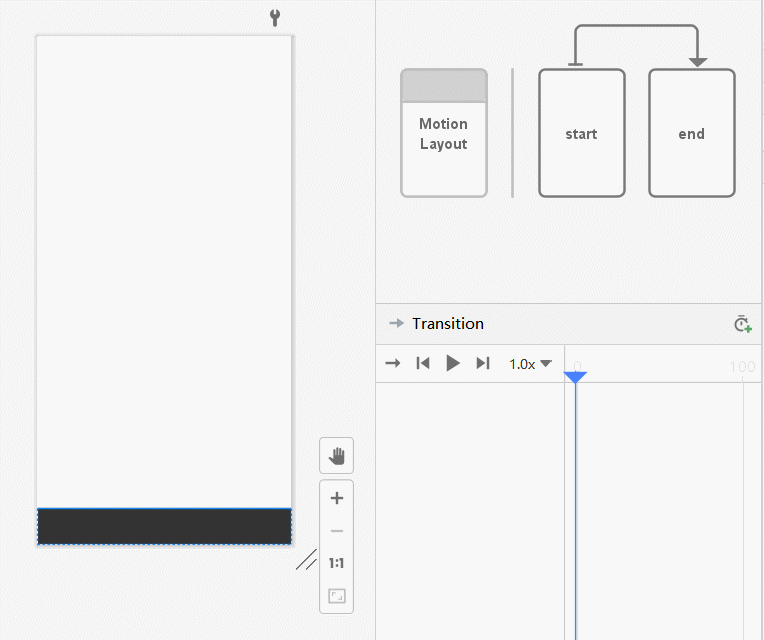Click the 100 mark on the timeline
The width and height of the screenshot is (764, 640).
pyautogui.click(x=742, y=367)
